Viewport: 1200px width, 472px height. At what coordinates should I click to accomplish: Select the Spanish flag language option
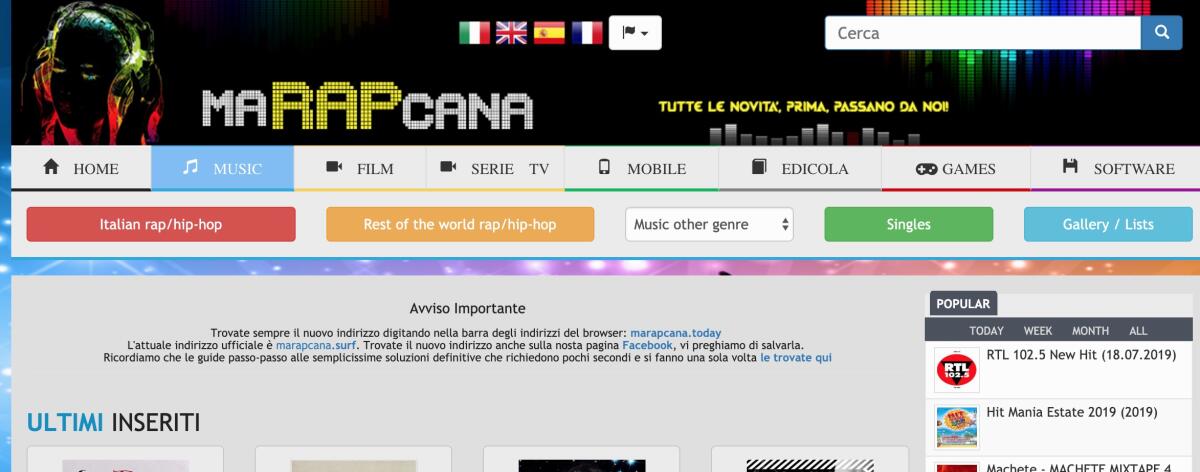(x=549, y=33)
